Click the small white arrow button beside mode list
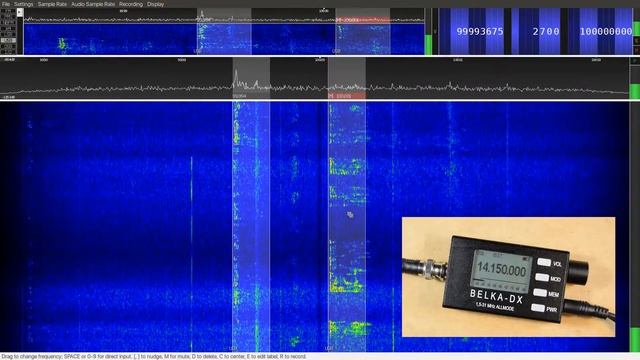 click(x=20, y=12)
